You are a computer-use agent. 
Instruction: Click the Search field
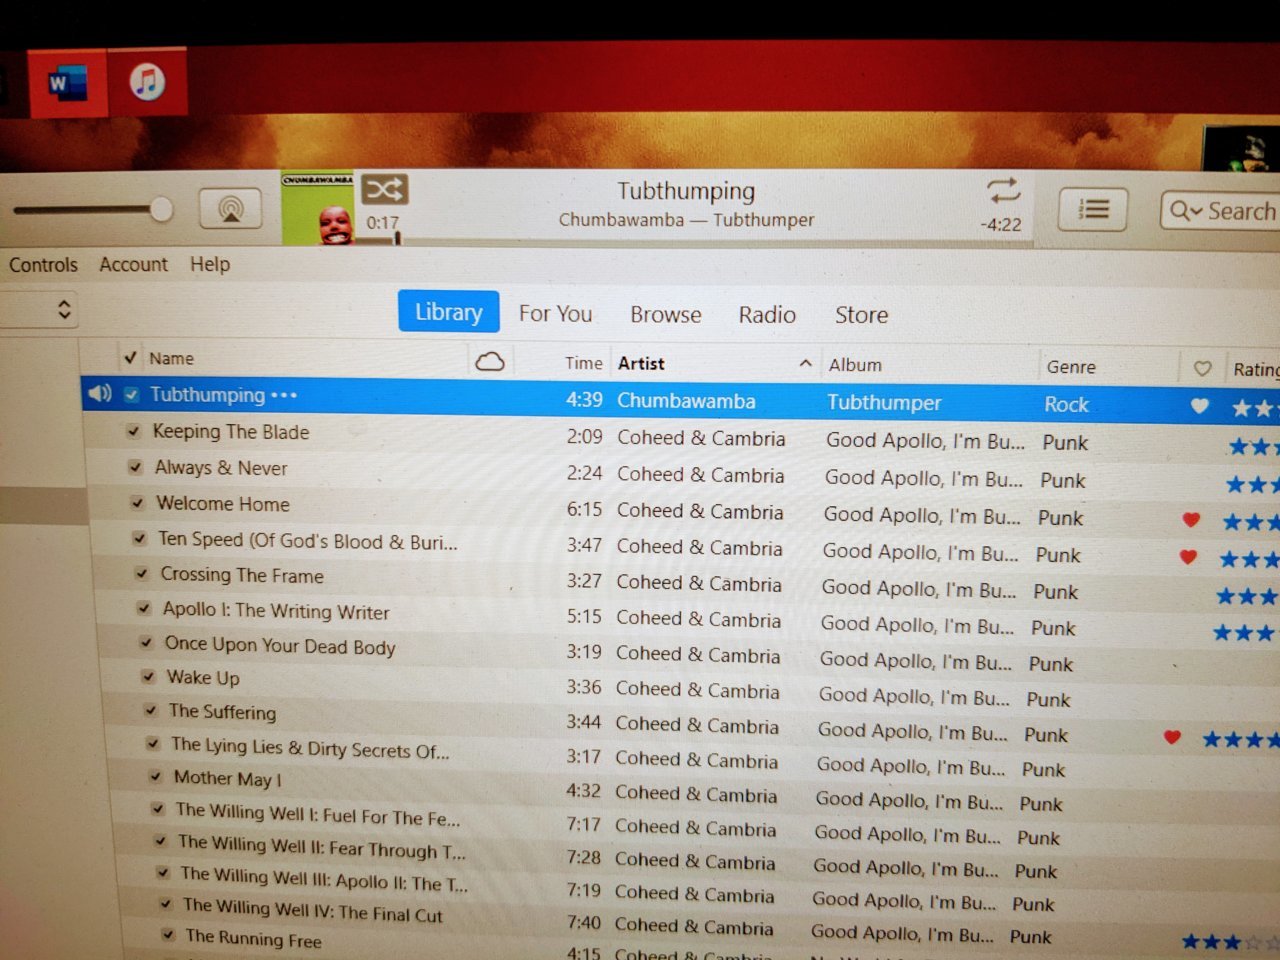[x=1220, y=211]
